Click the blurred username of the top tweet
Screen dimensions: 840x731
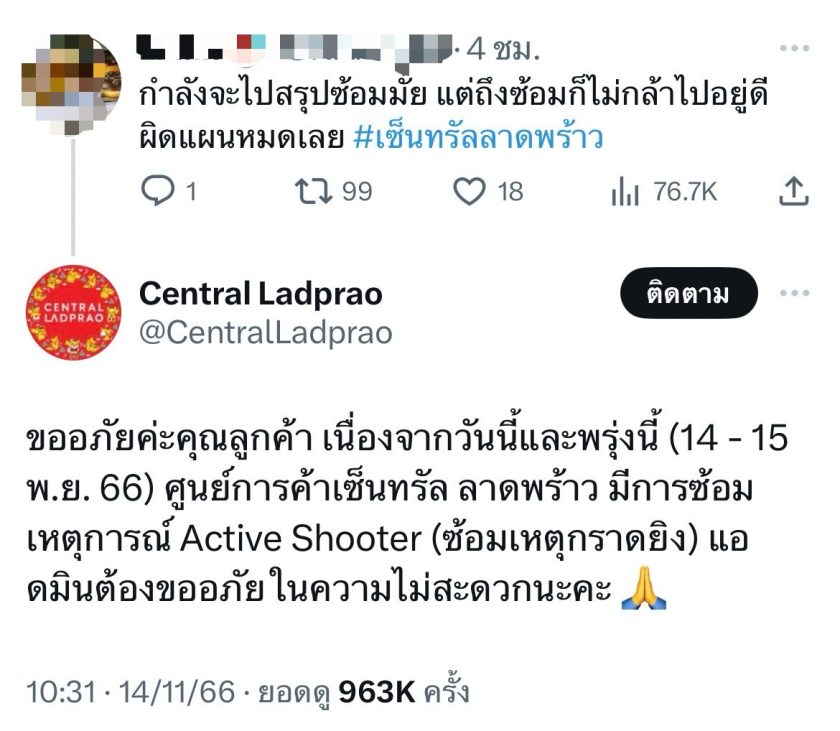point(295,49)
